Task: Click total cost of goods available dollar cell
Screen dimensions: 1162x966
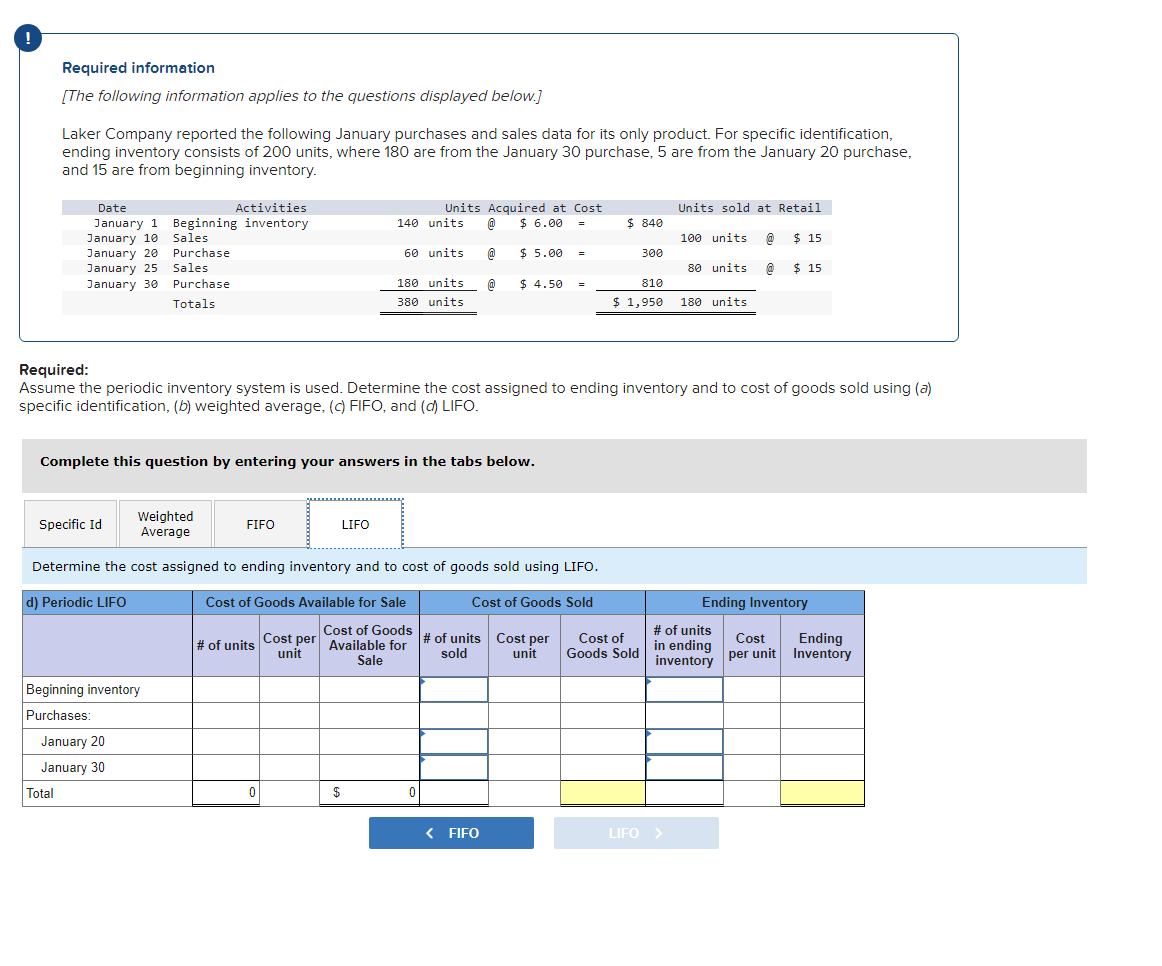Action: point(369,793)
